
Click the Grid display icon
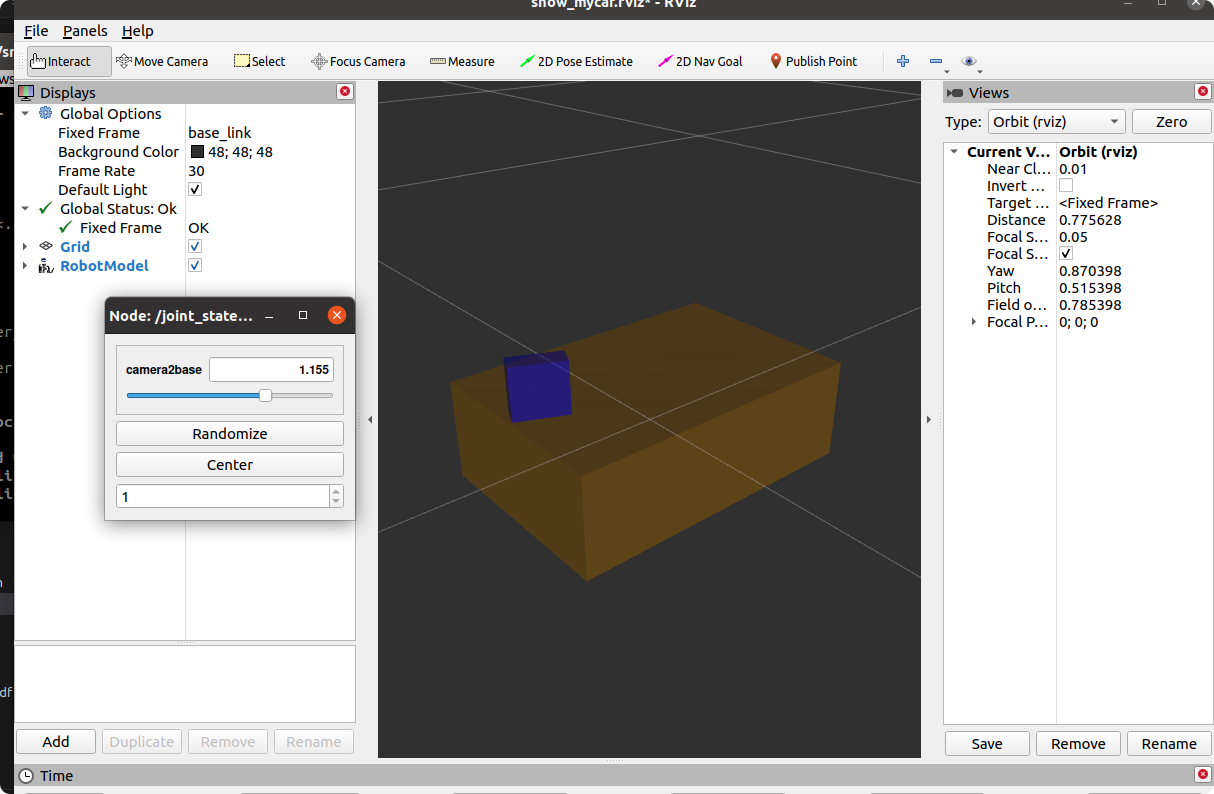coord(46,246)
